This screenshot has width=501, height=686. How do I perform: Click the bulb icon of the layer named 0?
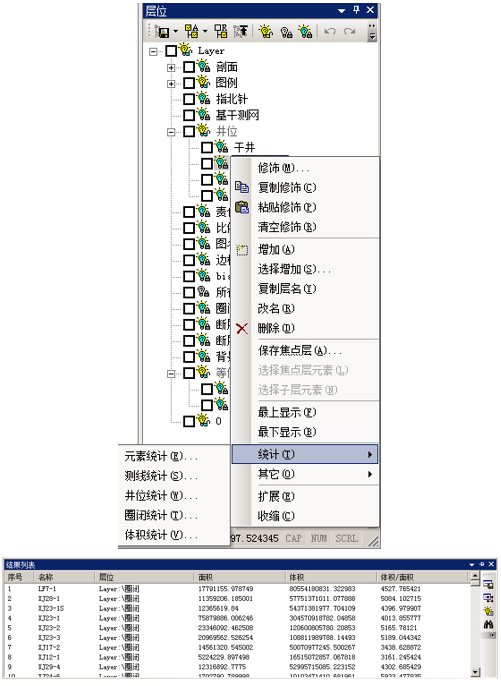(203, 421)
